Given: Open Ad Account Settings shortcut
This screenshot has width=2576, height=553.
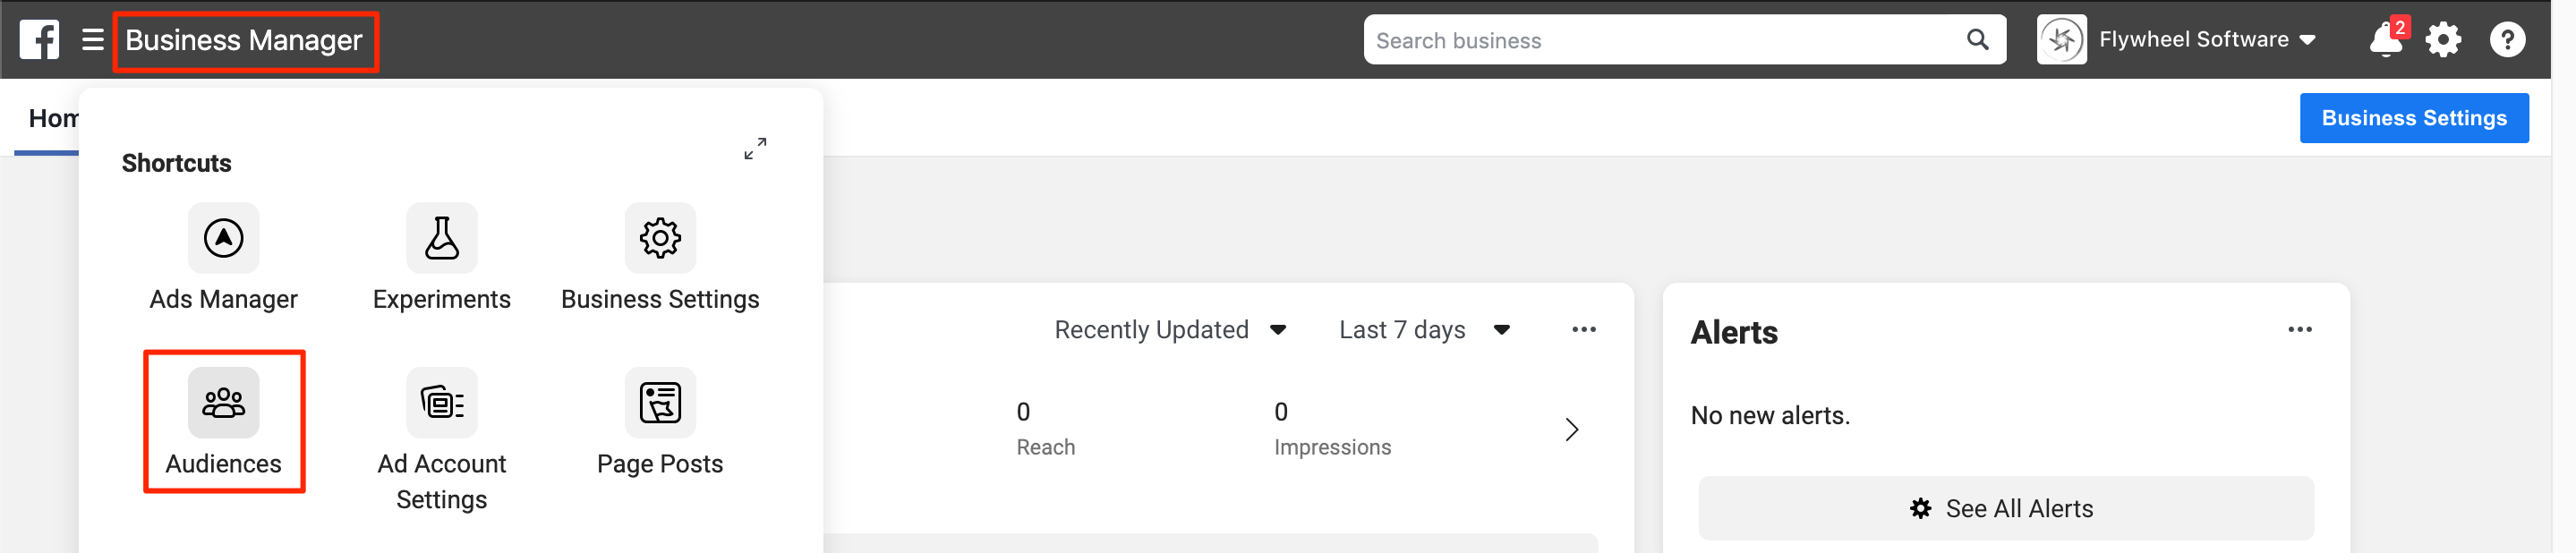Looking at the screenshot, I should coord(441,403).
